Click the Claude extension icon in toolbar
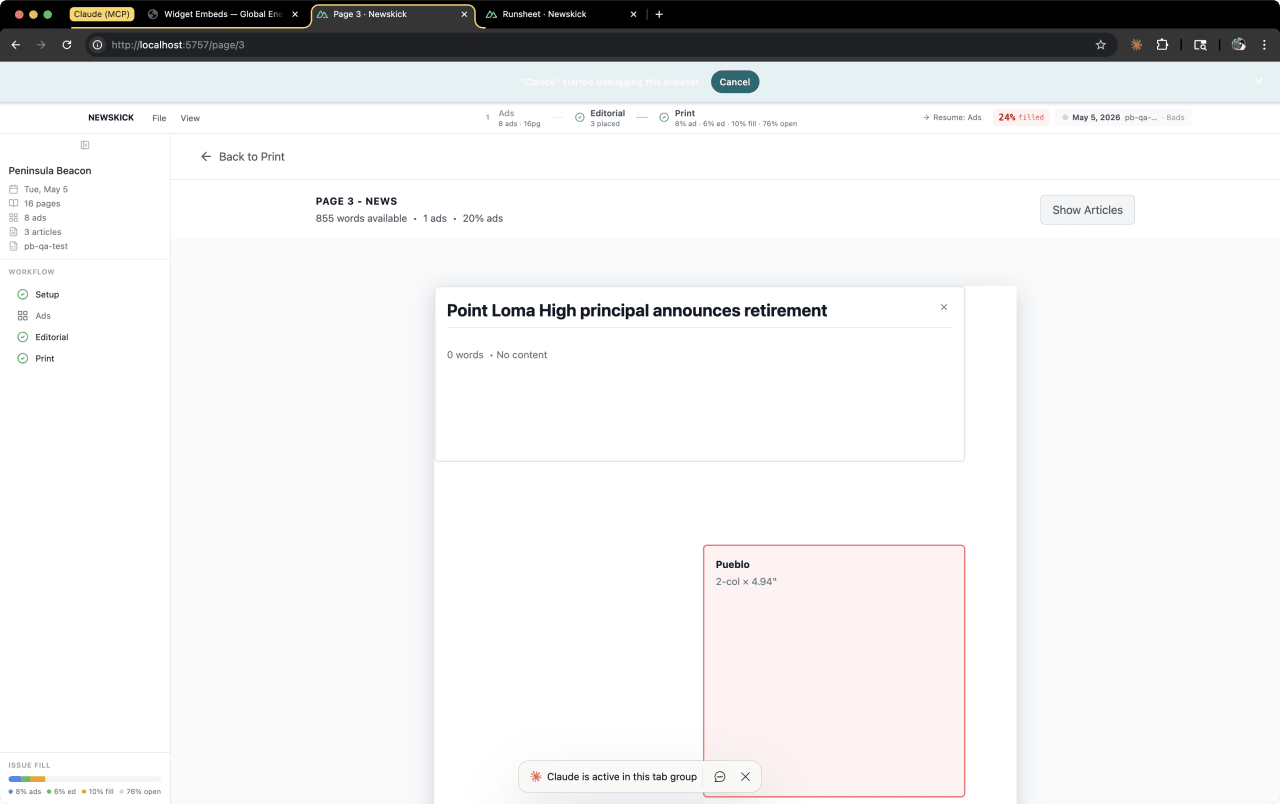This screenshot has height=804, width=1280. coord(1136,45)
